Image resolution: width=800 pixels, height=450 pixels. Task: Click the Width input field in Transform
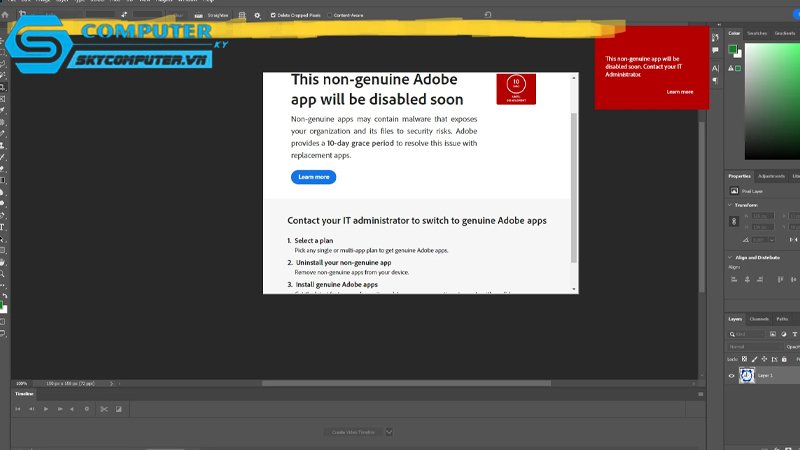762,216
